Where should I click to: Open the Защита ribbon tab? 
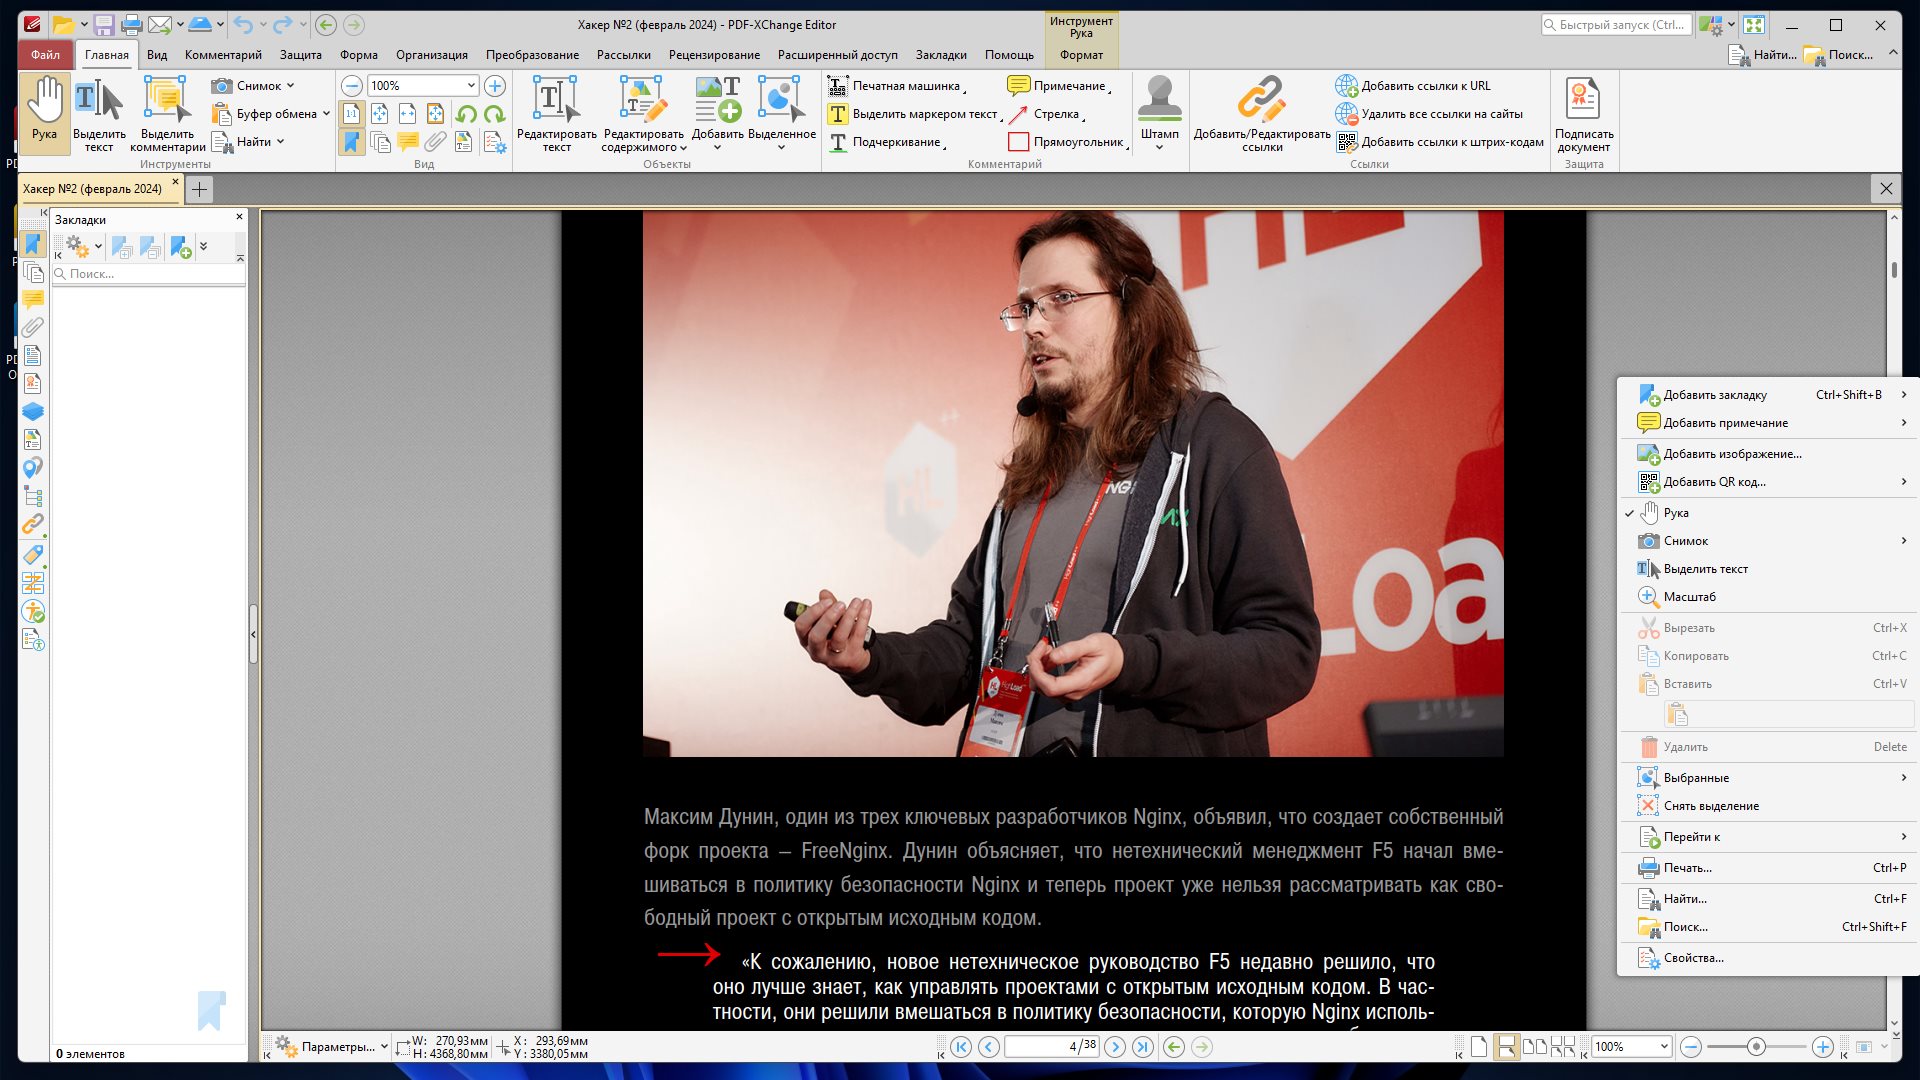[300, 55]
